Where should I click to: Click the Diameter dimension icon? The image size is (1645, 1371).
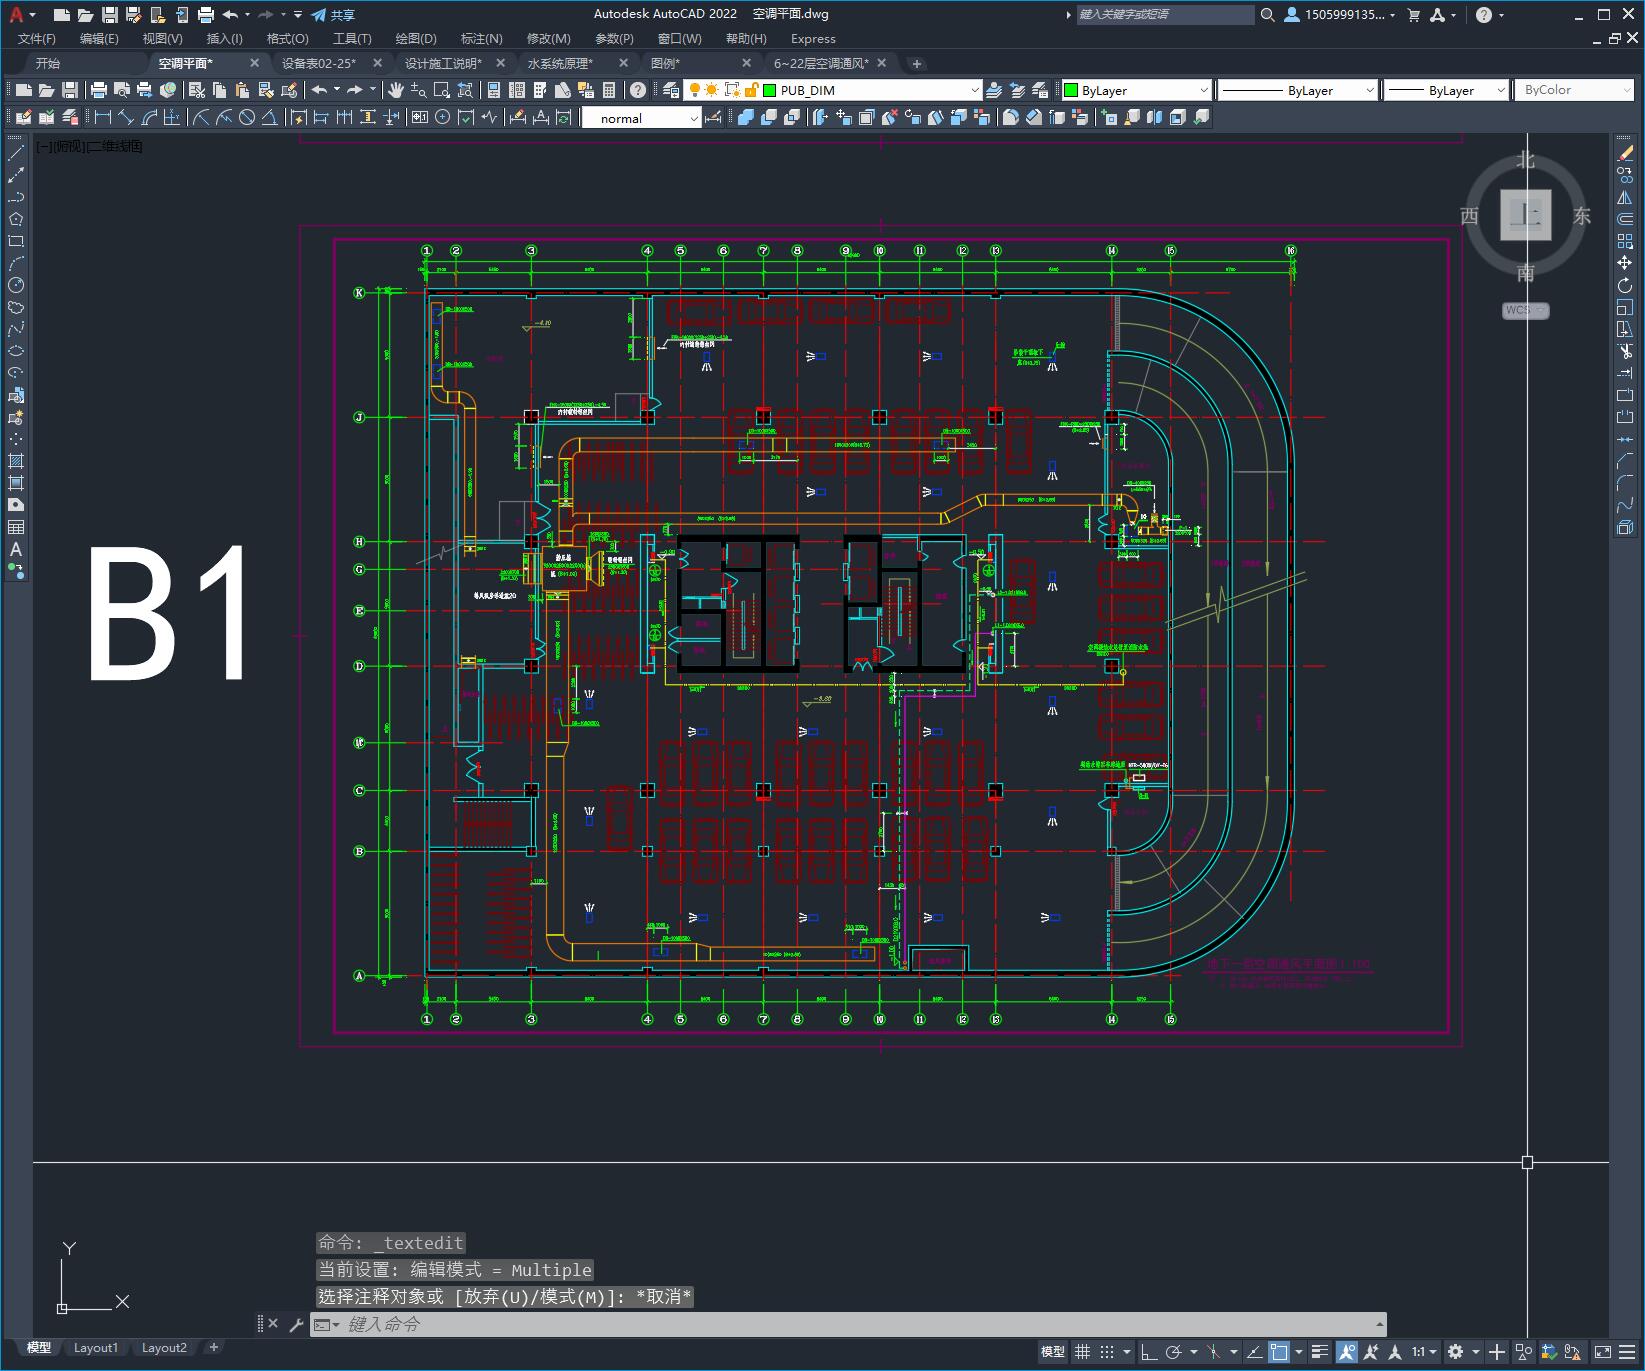pos(247,118)
